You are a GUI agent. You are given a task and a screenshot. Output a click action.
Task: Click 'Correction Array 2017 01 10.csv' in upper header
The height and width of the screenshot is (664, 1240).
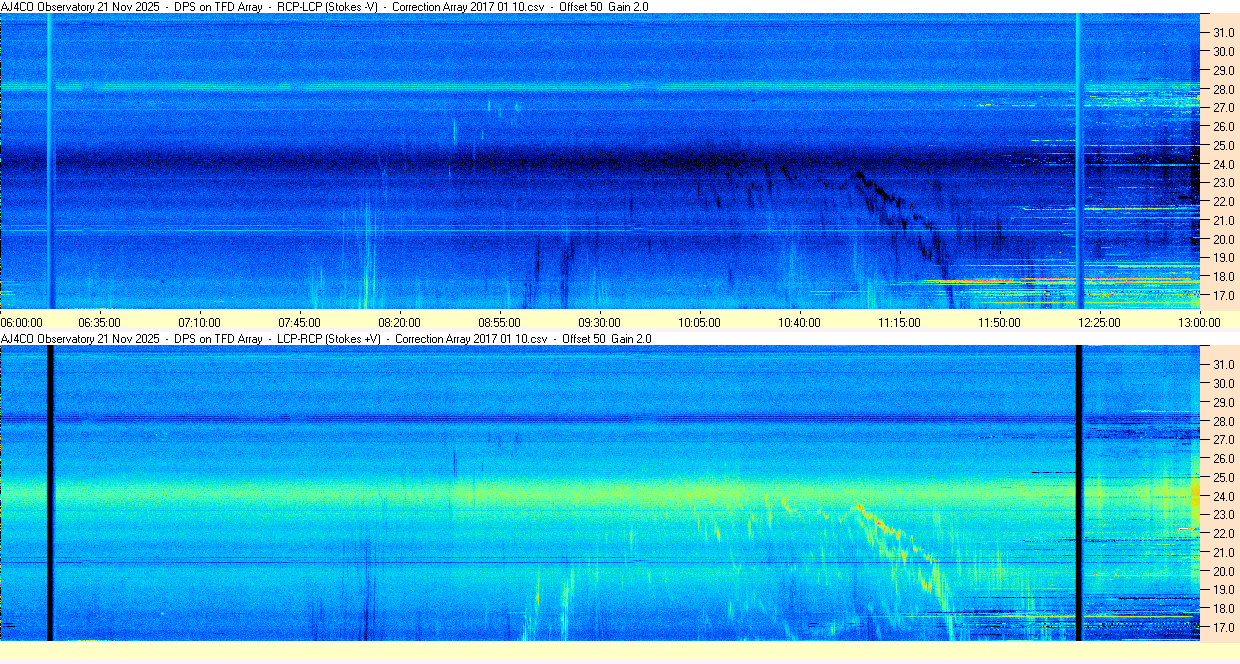click(469, 7)
